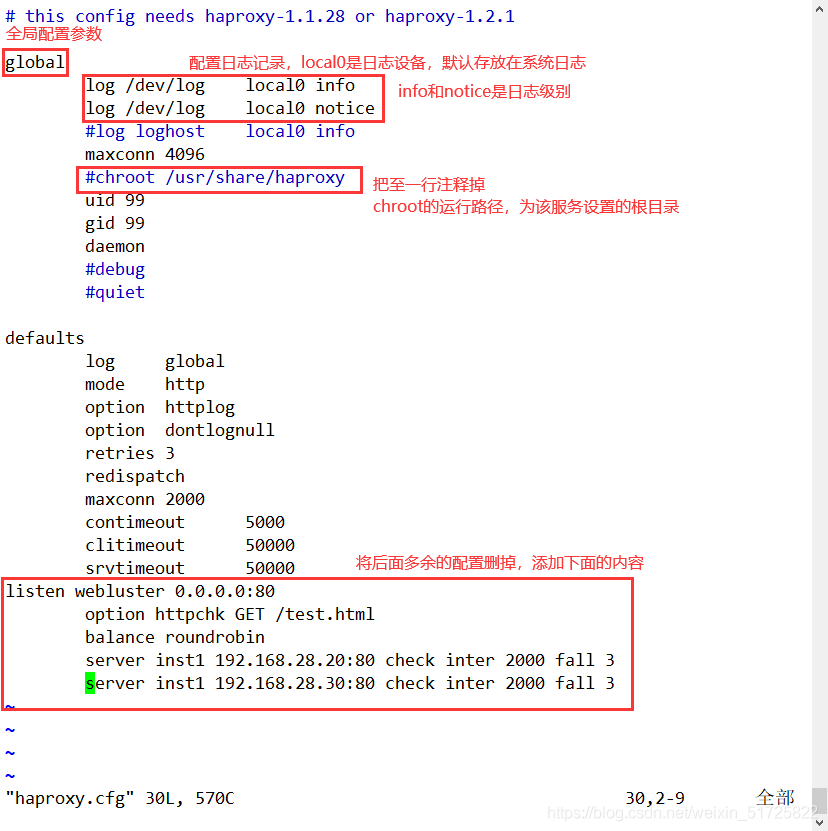Click the 'redispatch' line
This screenshot has width=828, height=831.
coord(135,476)
